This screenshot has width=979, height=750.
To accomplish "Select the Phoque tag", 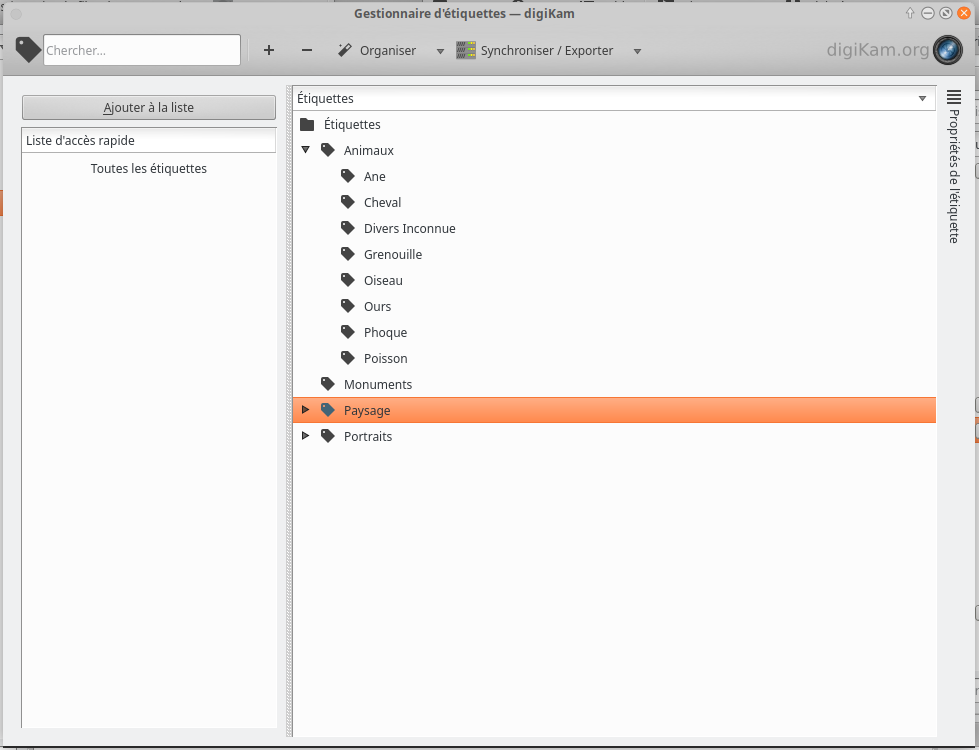I will (385, 333).
